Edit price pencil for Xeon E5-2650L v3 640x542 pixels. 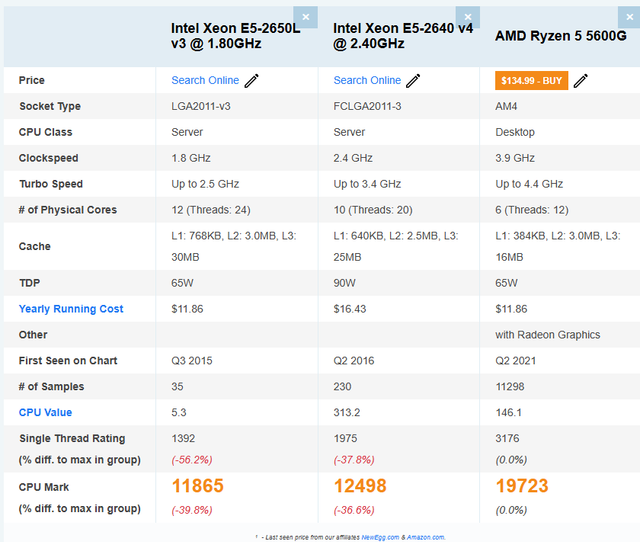tap(251, 81)
